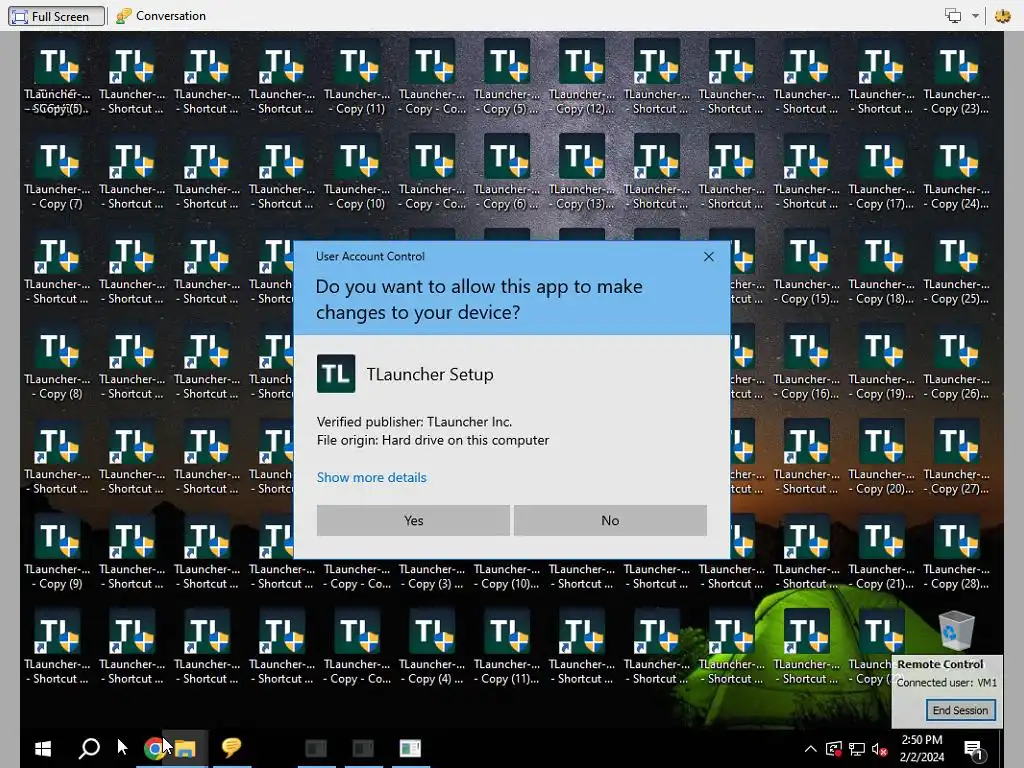Select the TLauncher Copy (16) desktop icon
1024x768 pixels.
(x=807, y=363)
